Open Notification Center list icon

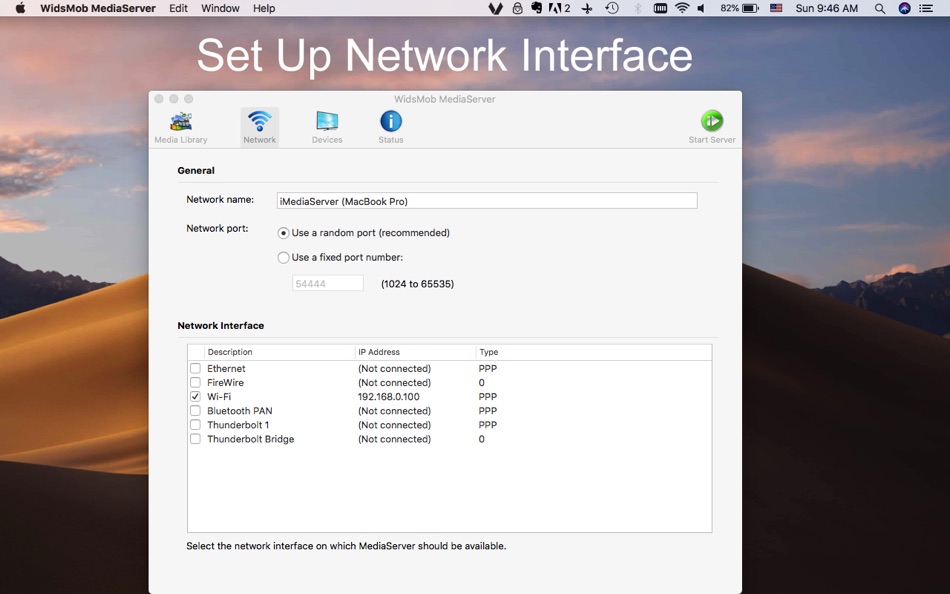coord(926,8)
